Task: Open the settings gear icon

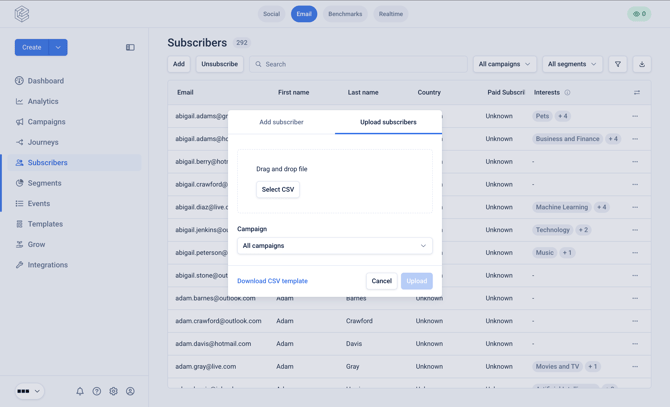Action: 113,391
